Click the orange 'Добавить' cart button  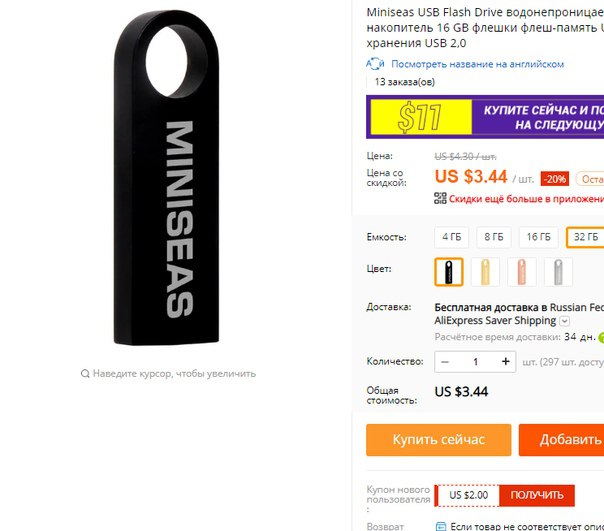click(x=561, y=440)
